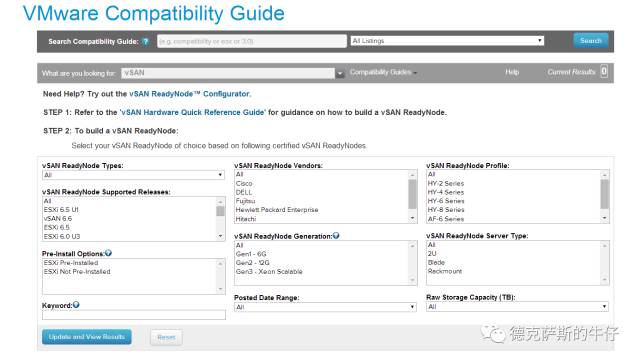
Task: Click the help icon beside Search Compatibility Guide
Action: coord(145,42)
